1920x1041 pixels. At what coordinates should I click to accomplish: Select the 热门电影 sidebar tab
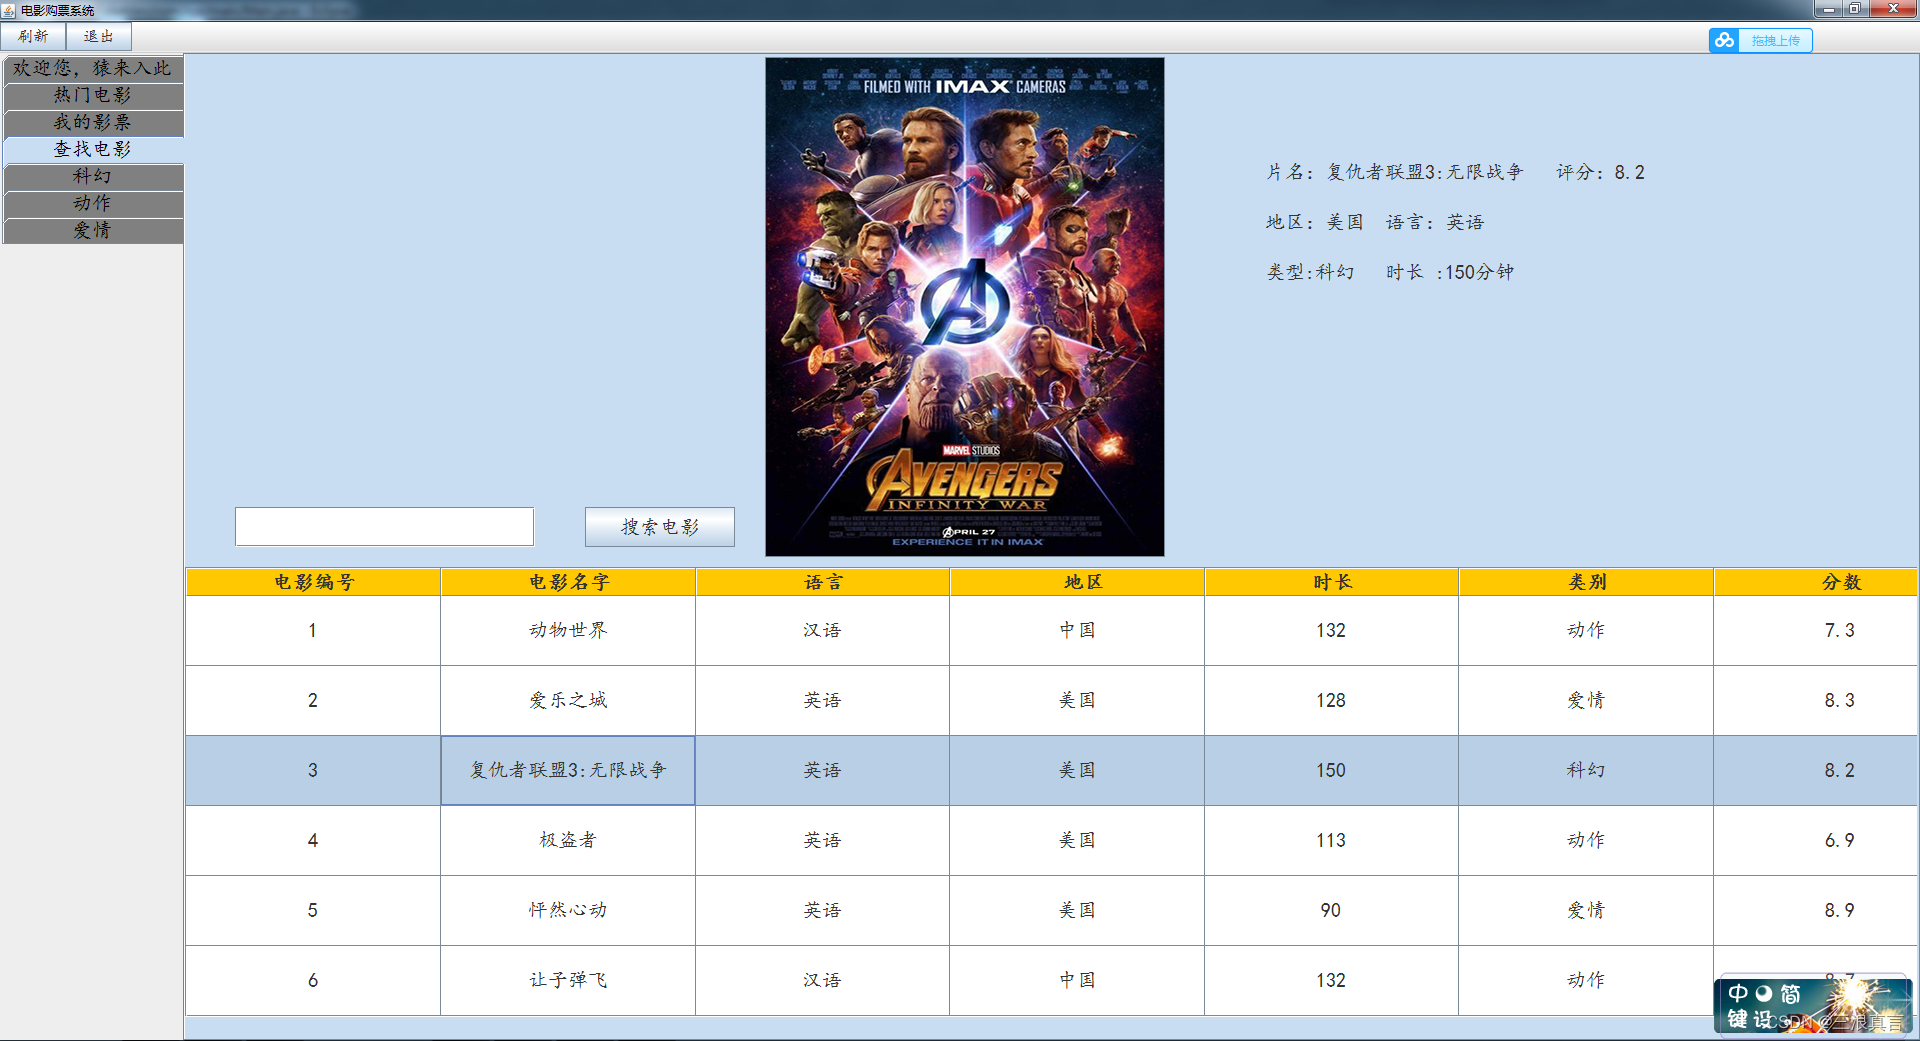click(93, 96)
